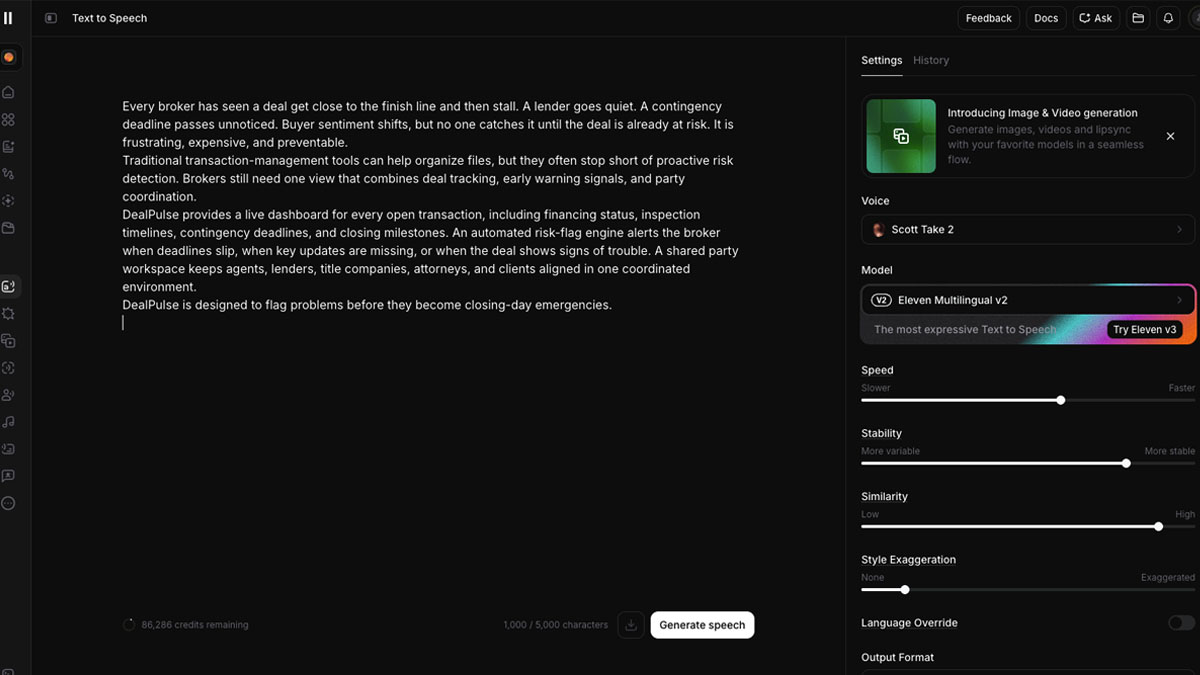Image resolution: width=1200 pixels, height=675 pixels.
Task: Click the download audio icon beside Generate speech
Action: point(631,625)
